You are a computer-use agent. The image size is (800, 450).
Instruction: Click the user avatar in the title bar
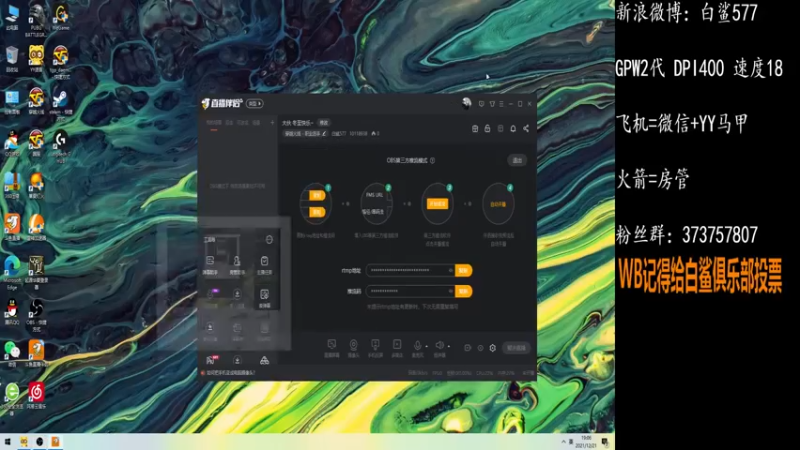[466, 103]
